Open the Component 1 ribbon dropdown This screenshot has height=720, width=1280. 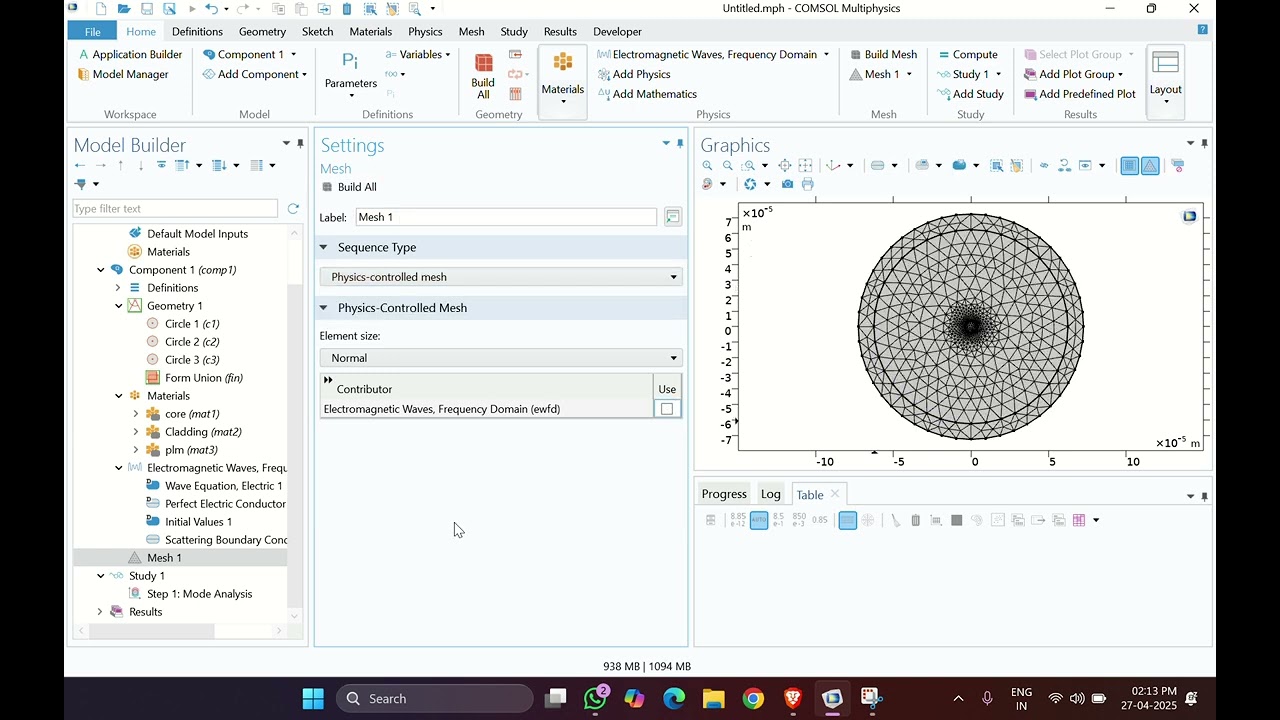[249, 54]
